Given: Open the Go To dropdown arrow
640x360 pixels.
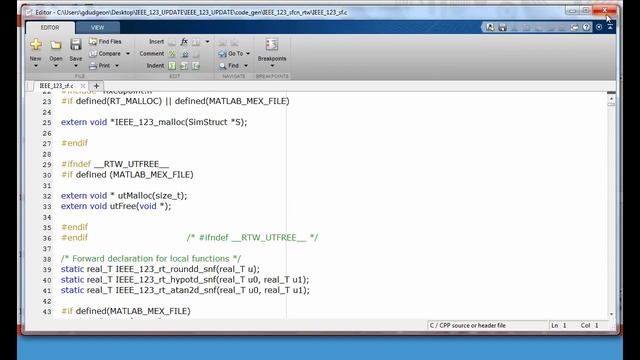Looking at the screenshot, I should coord(248,54).
